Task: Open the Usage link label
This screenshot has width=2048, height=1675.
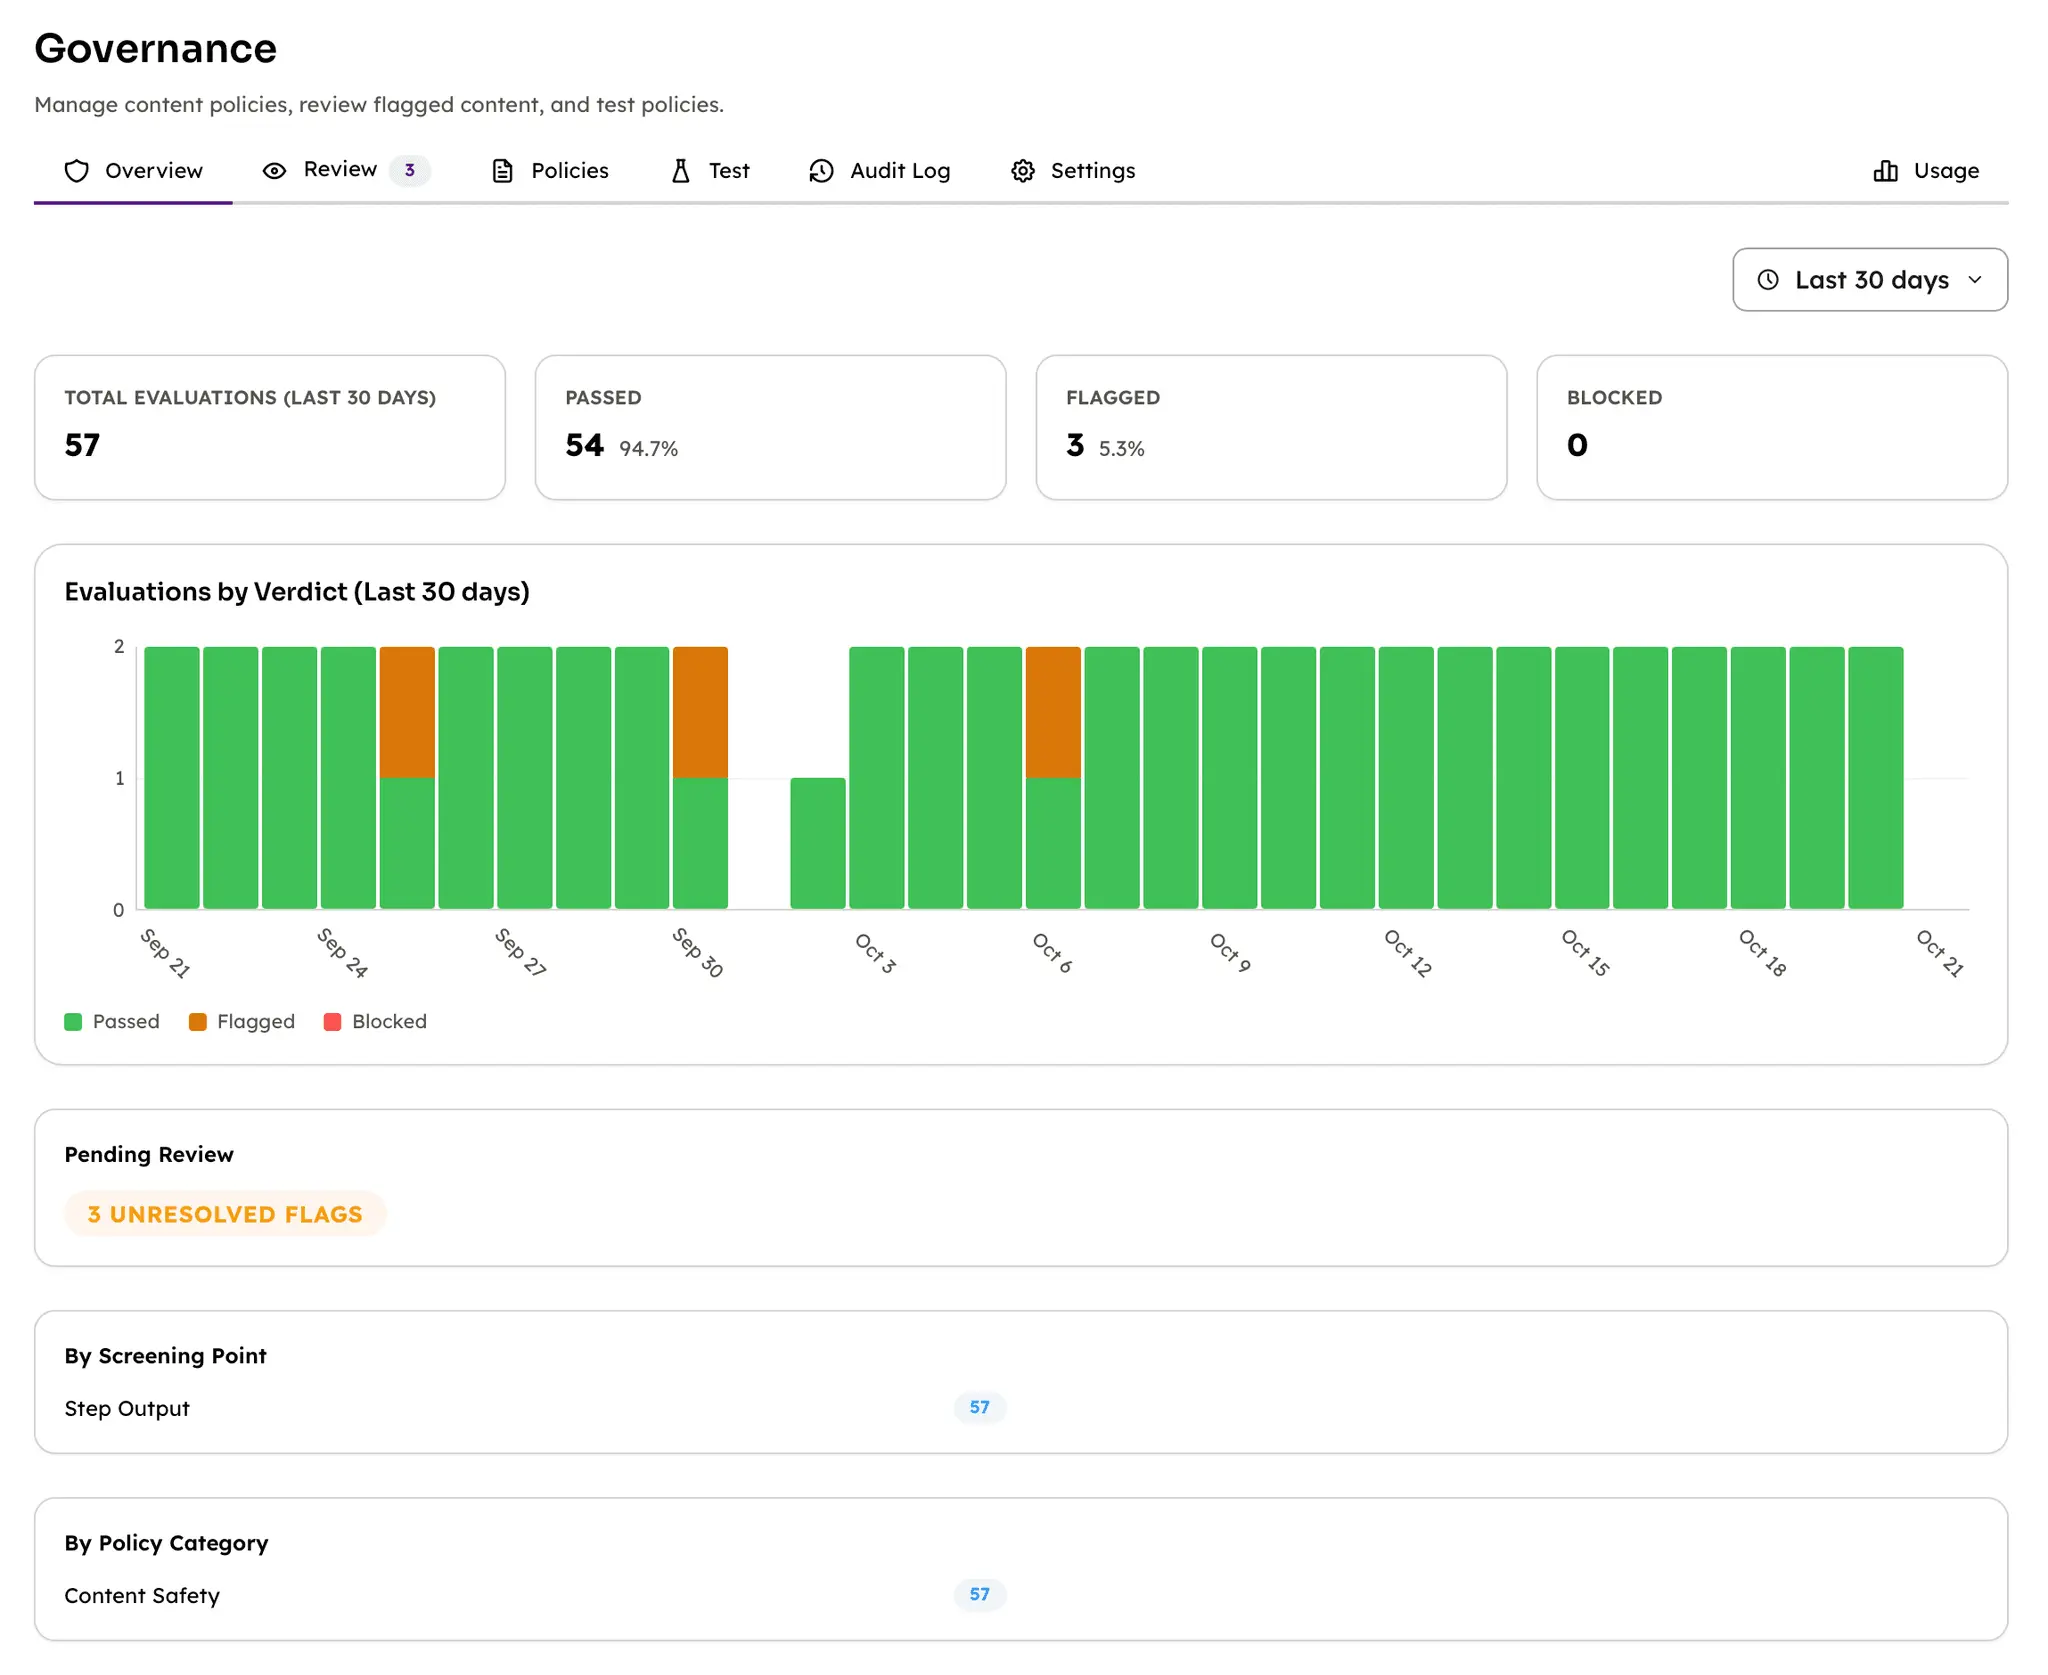Action: pos(1946,171)
